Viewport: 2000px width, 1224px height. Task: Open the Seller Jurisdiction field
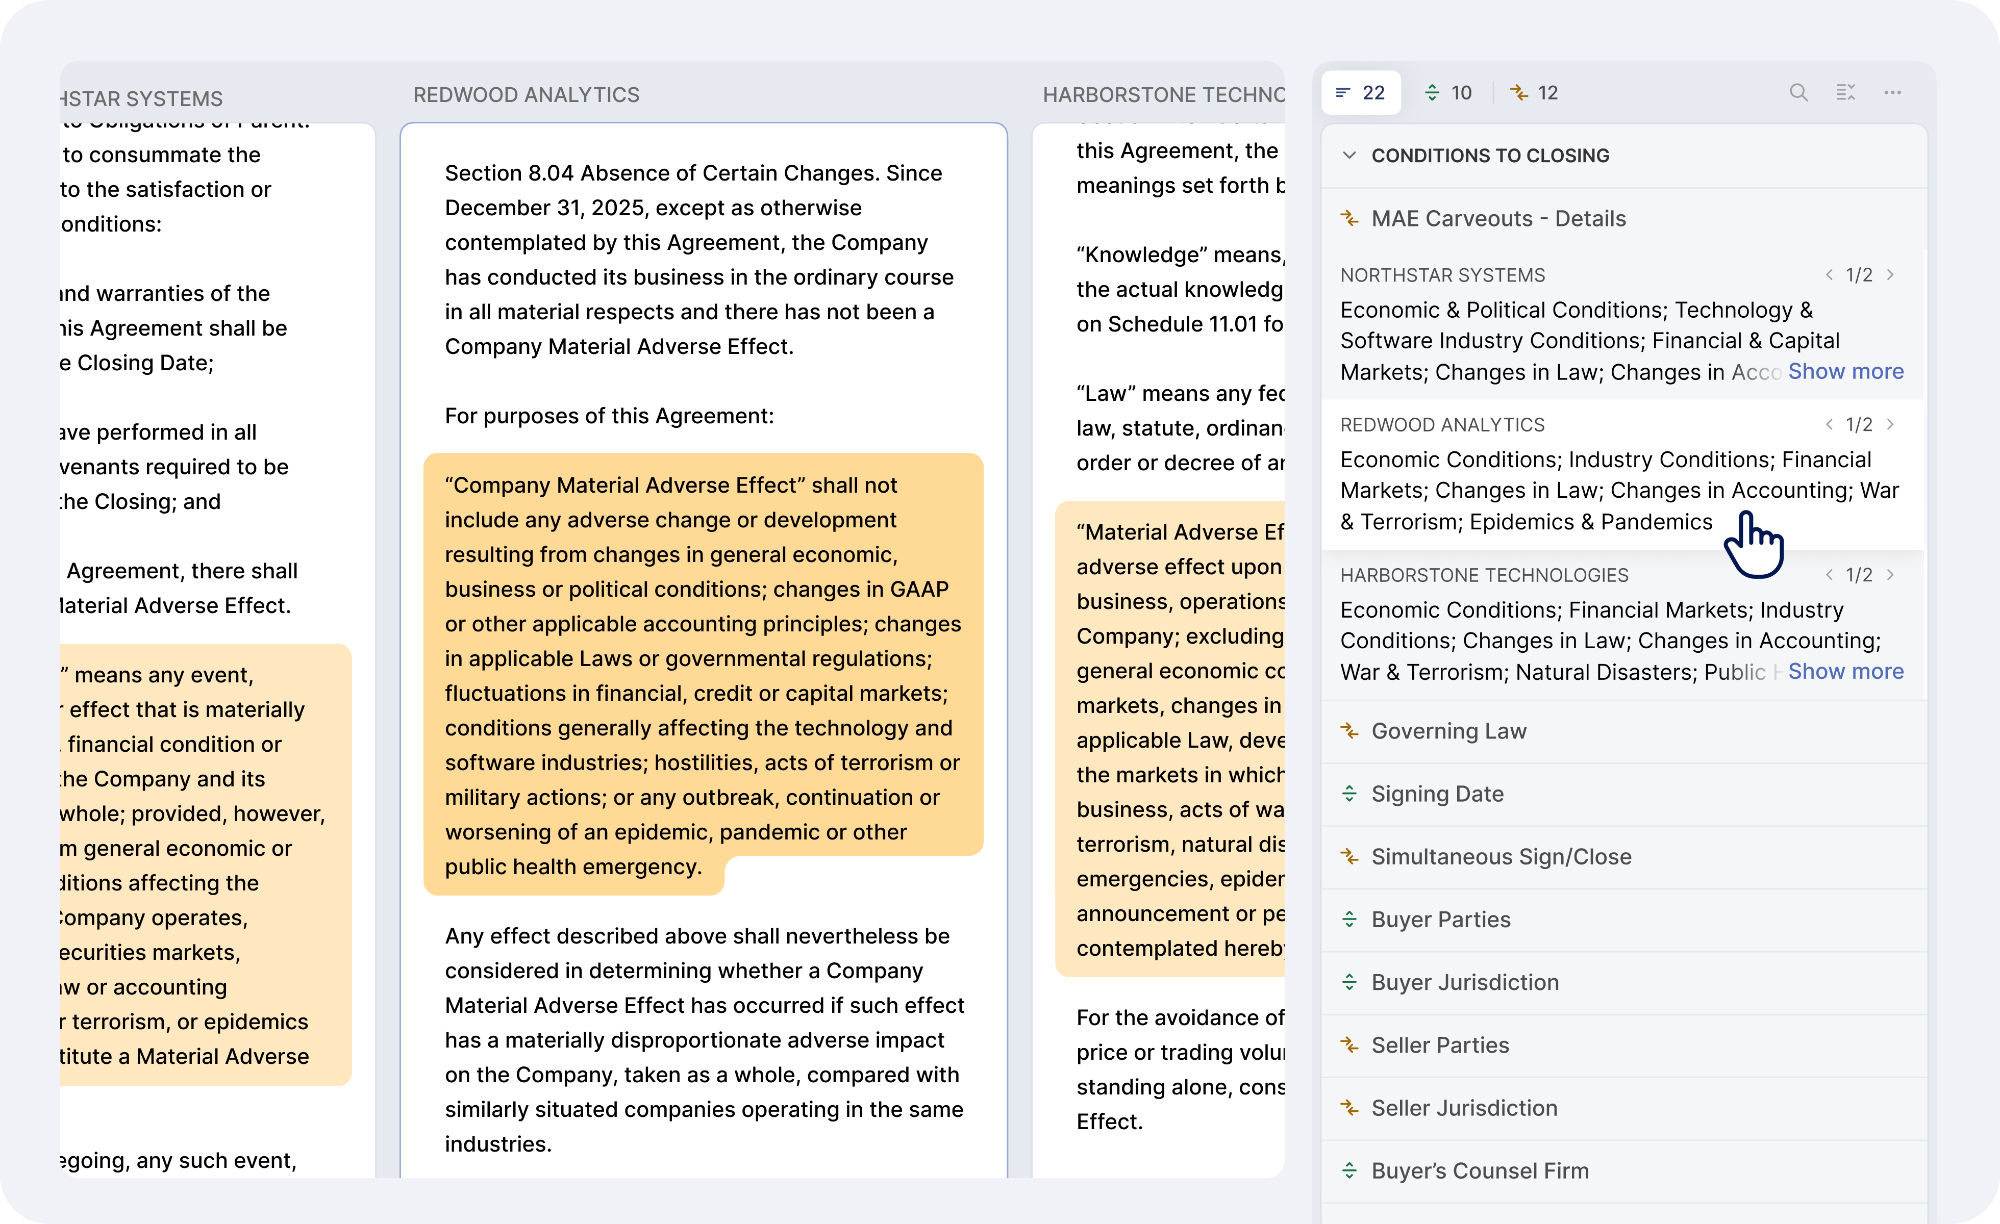point(1624,1109)
